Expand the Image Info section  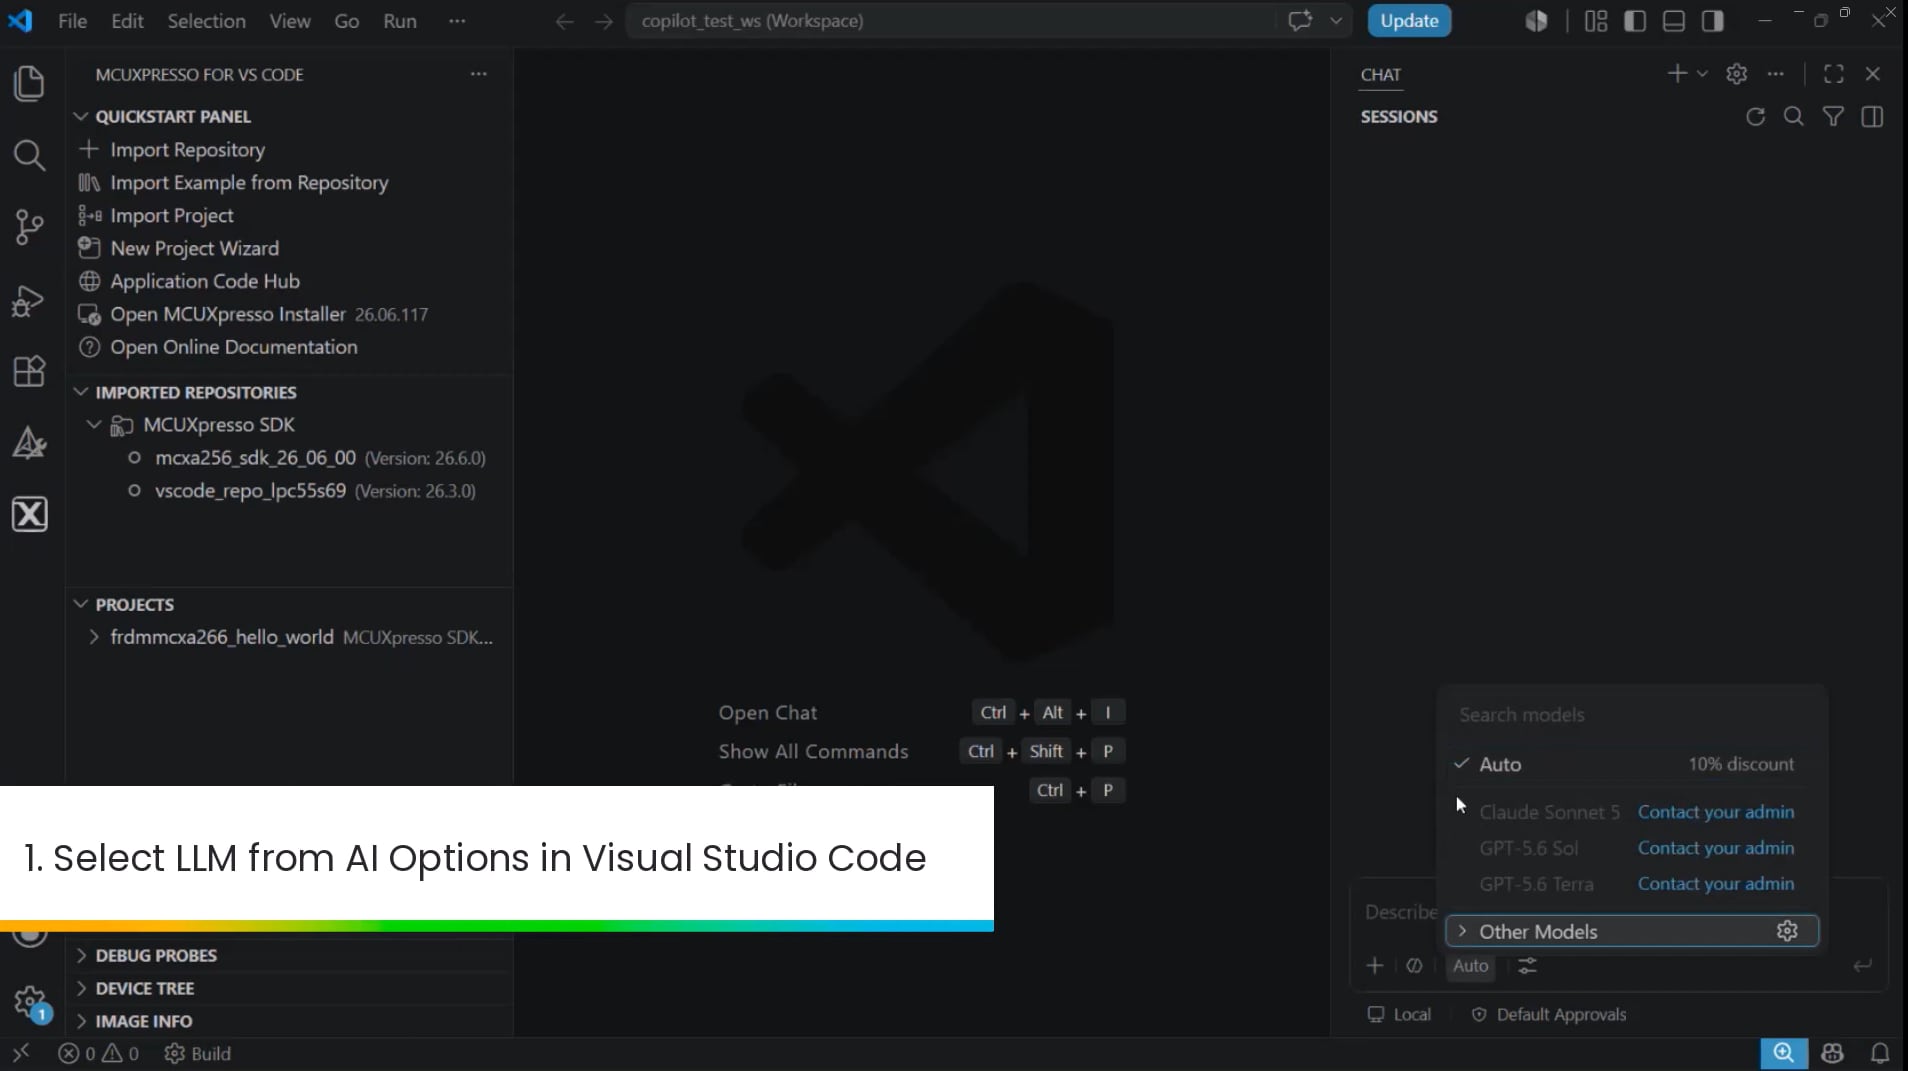(81, 1021)
